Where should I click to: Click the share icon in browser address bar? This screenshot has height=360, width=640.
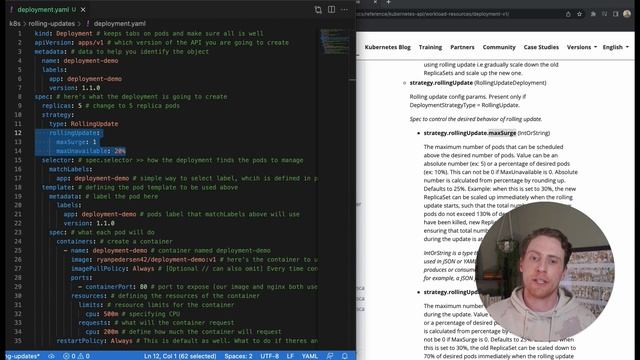tap(568, 14)
